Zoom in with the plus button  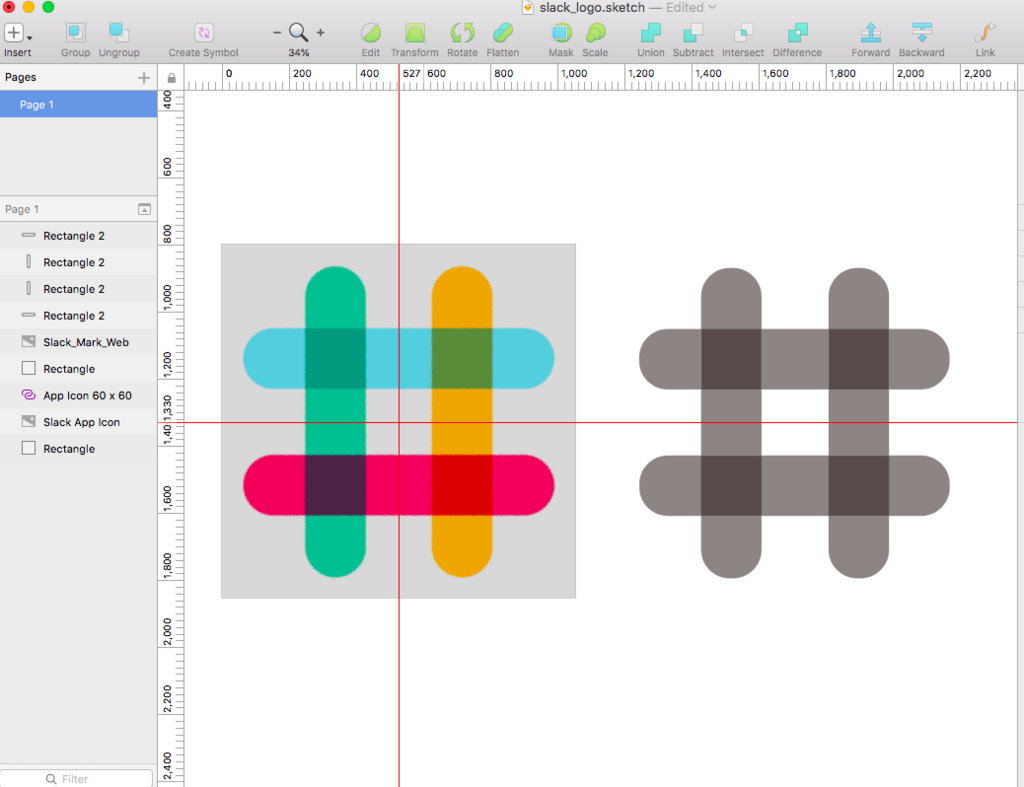click(x=321, y=32)
